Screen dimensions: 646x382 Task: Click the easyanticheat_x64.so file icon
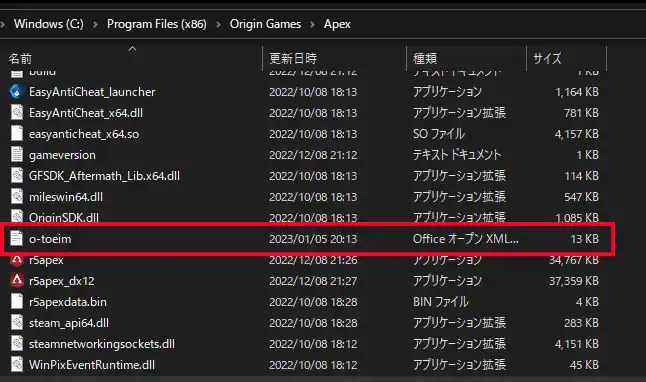[16, 134]
